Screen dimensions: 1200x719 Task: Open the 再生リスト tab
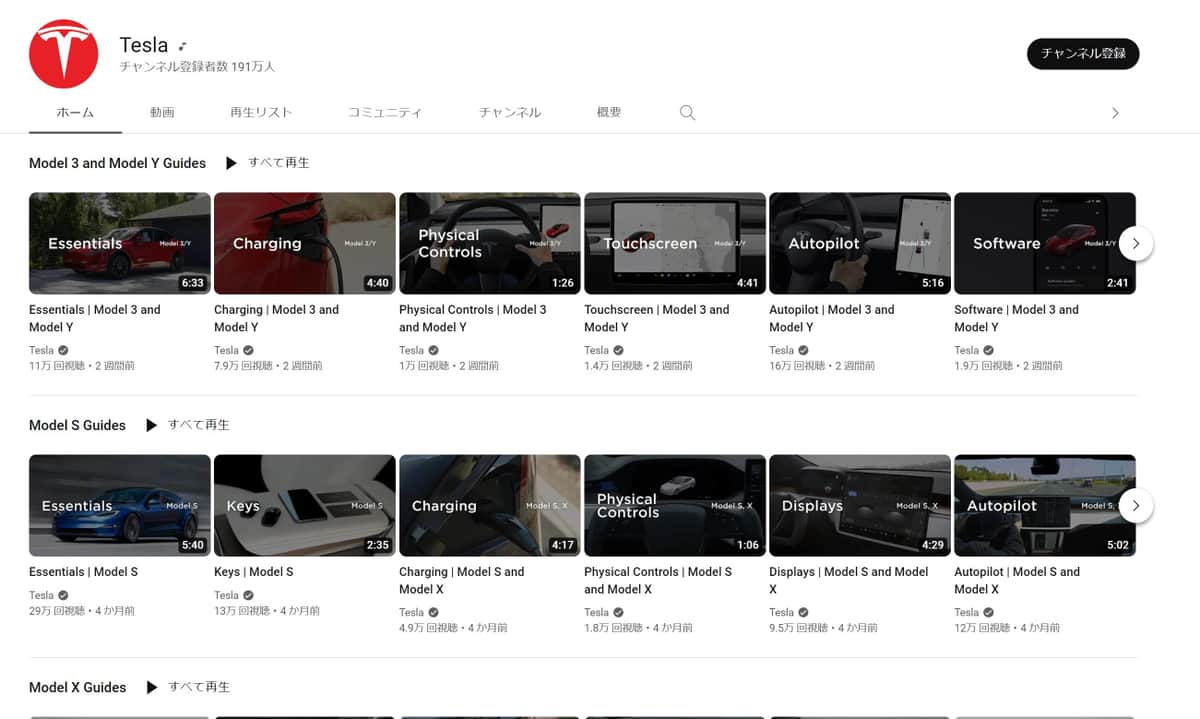[x=261, y=113]
